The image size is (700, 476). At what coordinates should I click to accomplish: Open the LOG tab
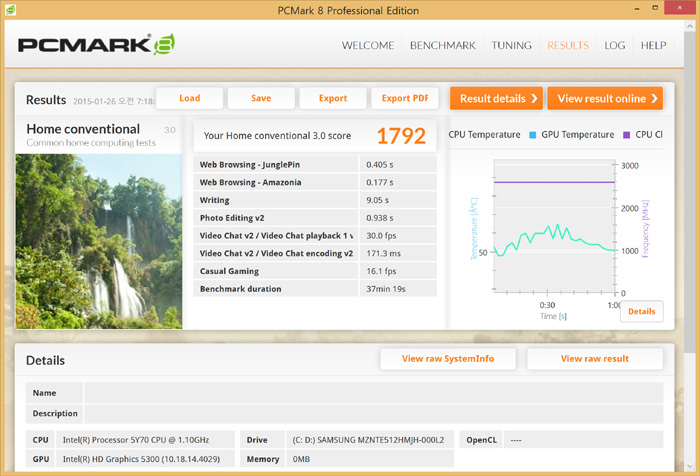click(x=614, y=46)
